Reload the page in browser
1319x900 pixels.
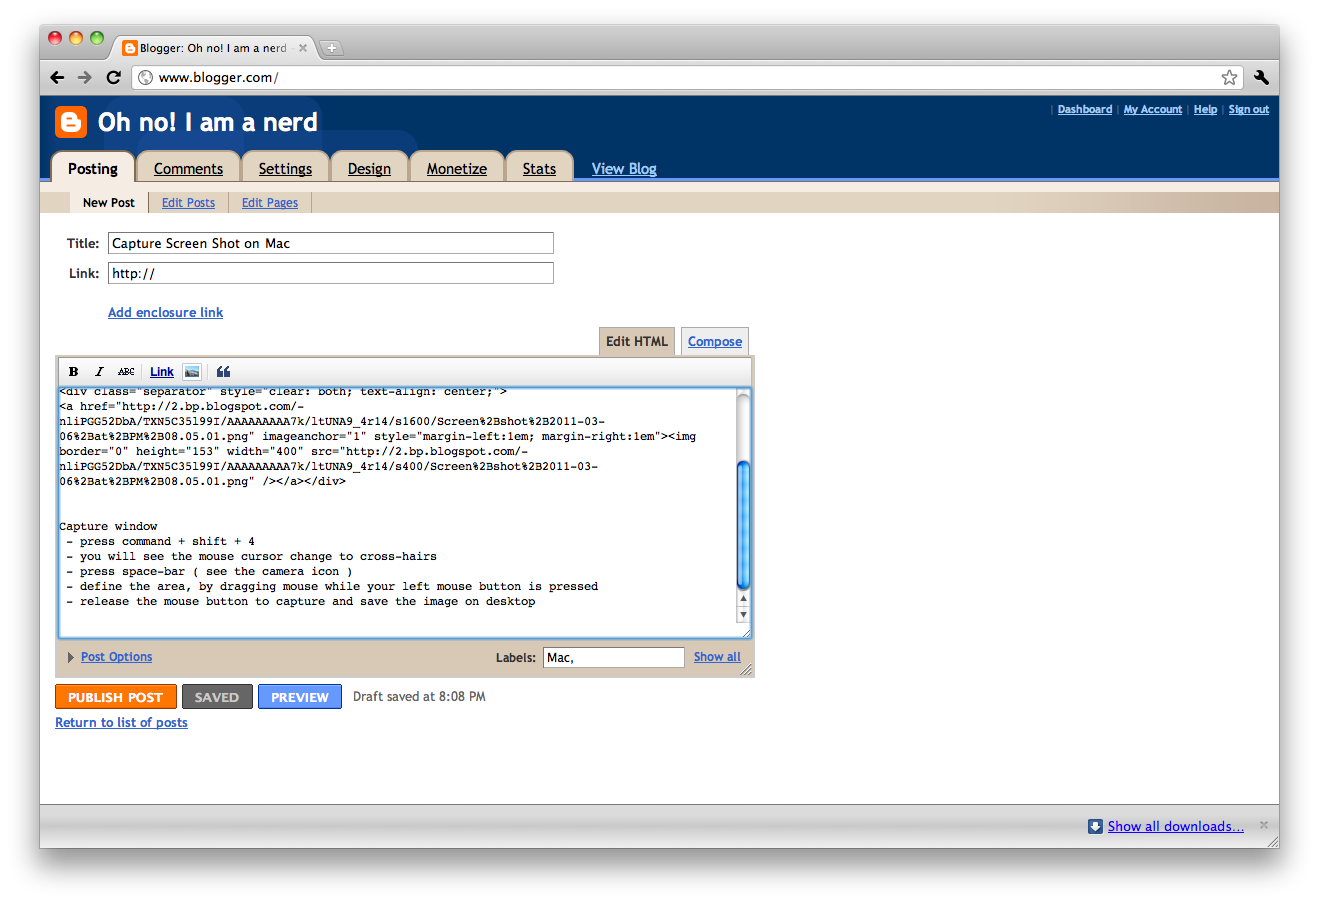[113, 77]
